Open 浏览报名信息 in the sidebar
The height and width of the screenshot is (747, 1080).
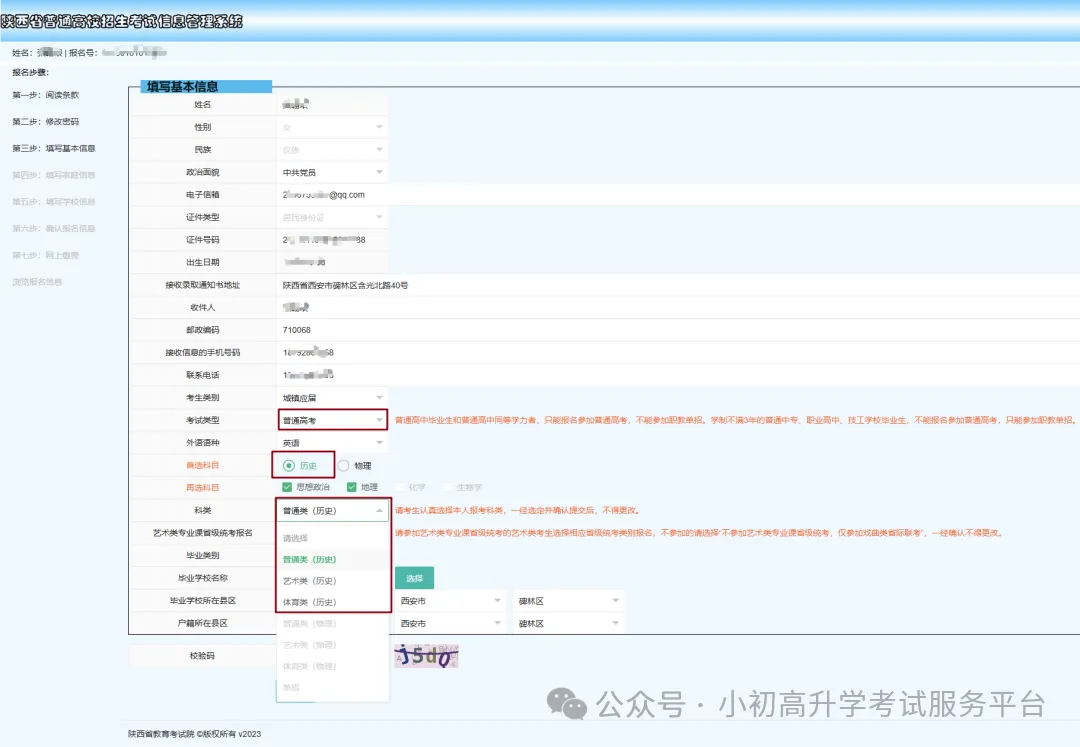(x=37, y=282)
